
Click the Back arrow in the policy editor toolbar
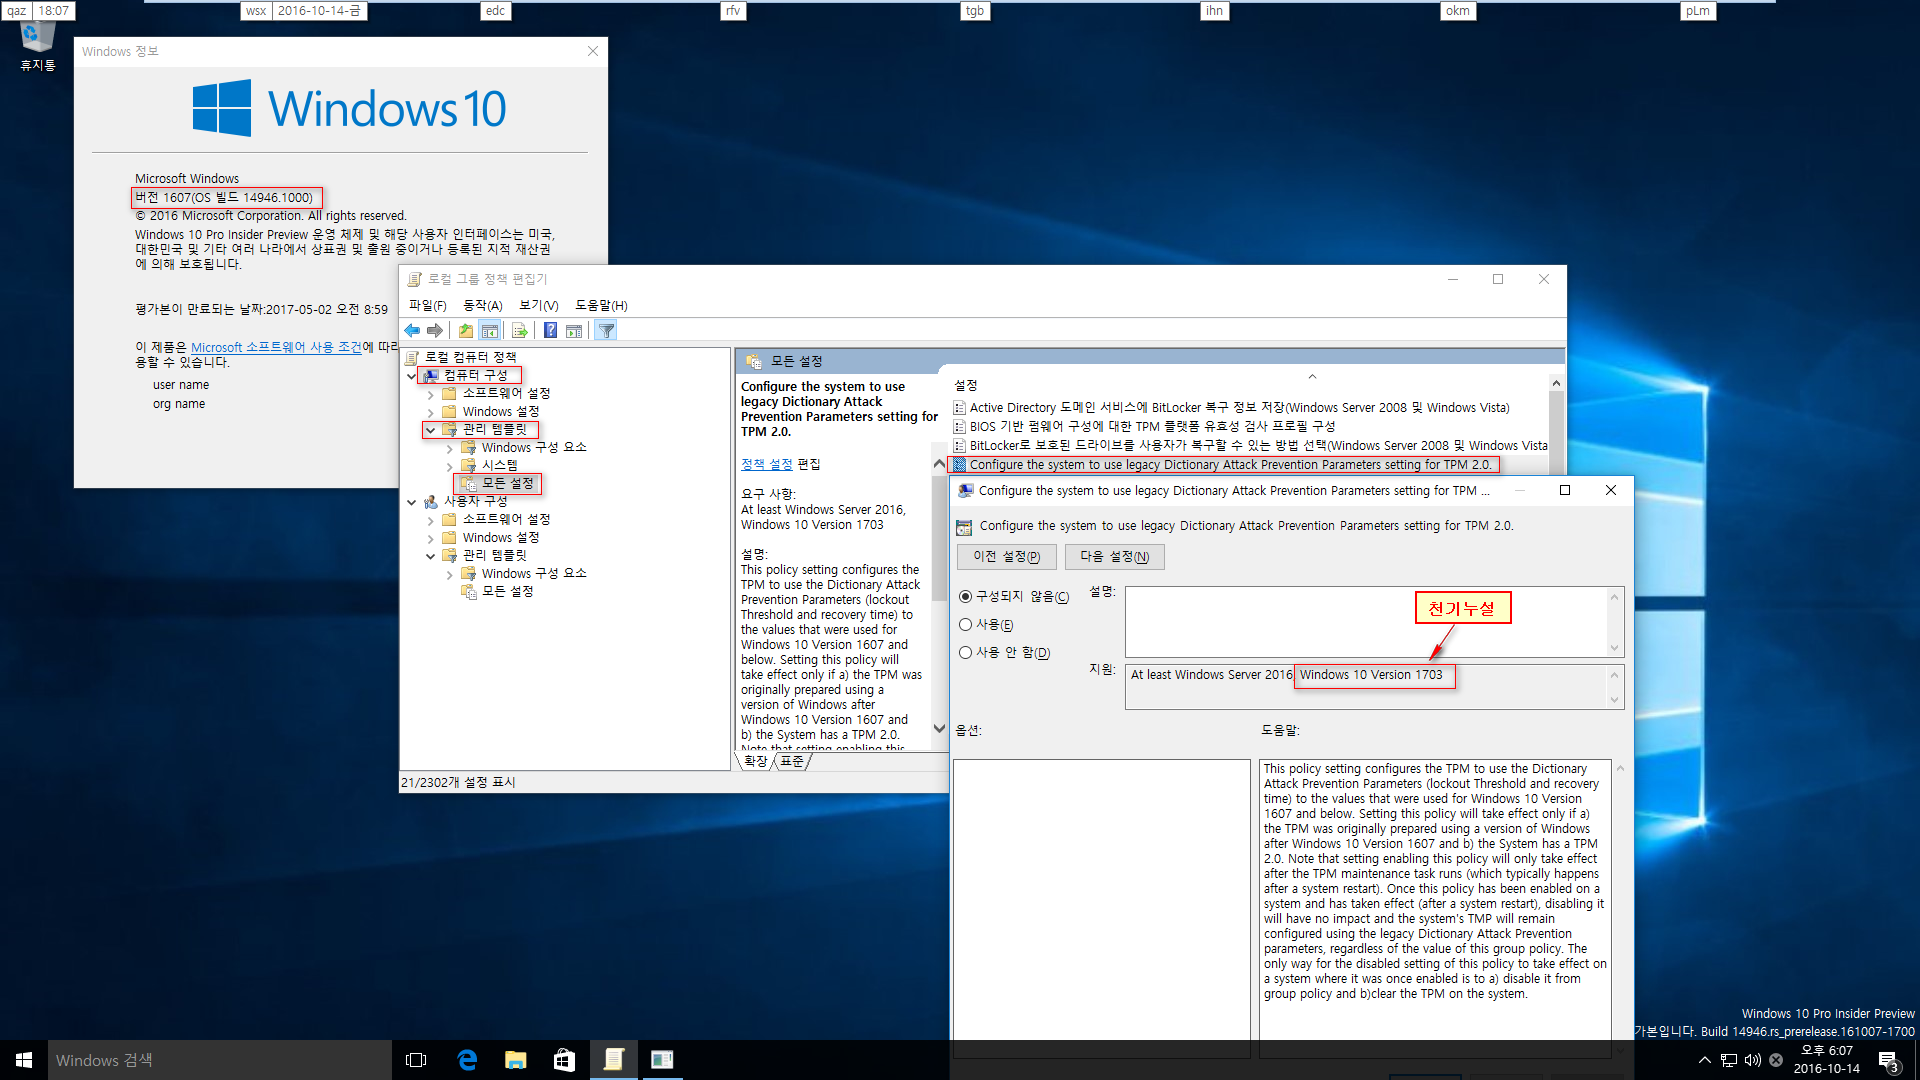(x=412, y=331)
